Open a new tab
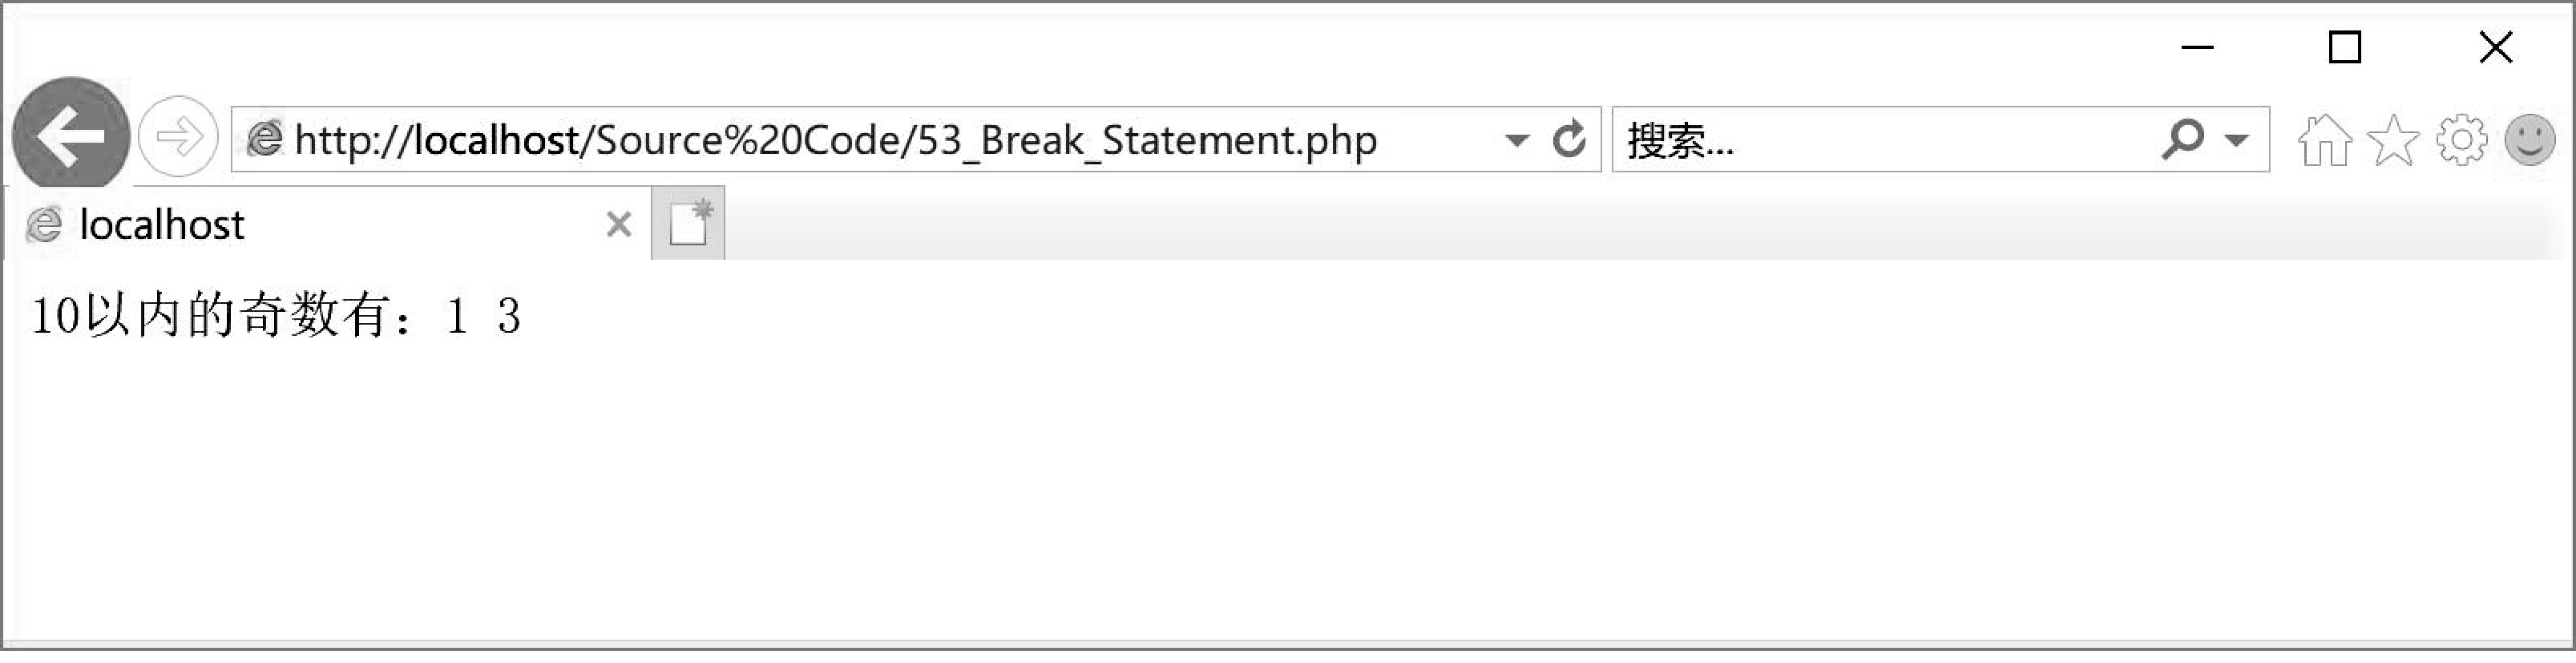Screen dimensions: 2576x663 [688, 223]
